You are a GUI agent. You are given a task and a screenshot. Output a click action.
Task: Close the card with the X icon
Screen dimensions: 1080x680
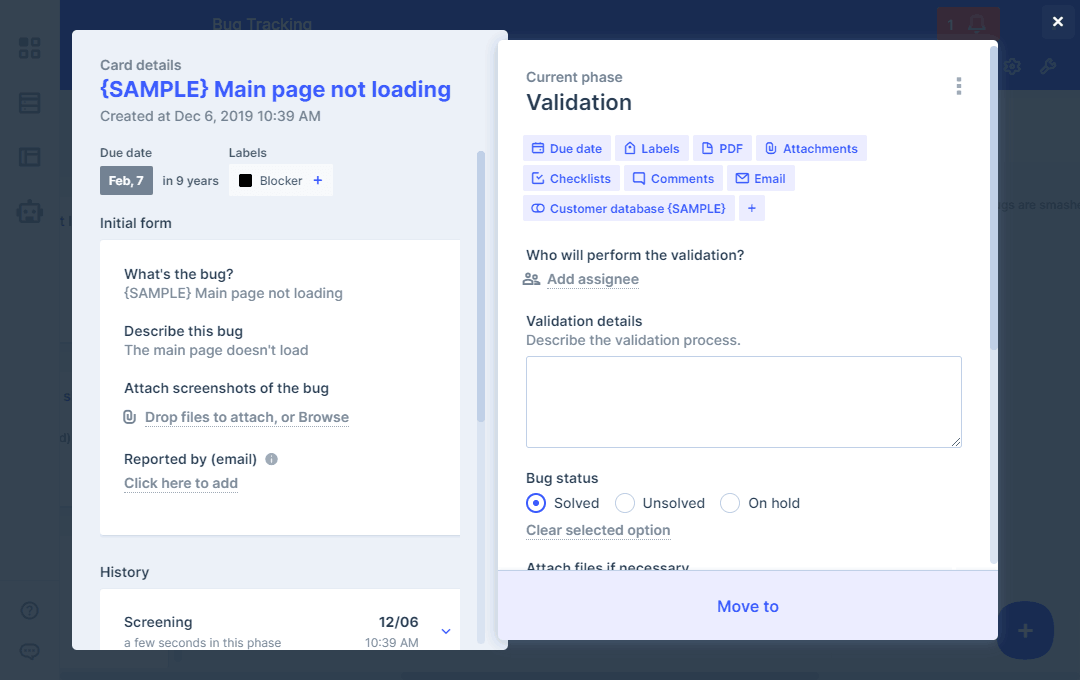pos(1057,22)
